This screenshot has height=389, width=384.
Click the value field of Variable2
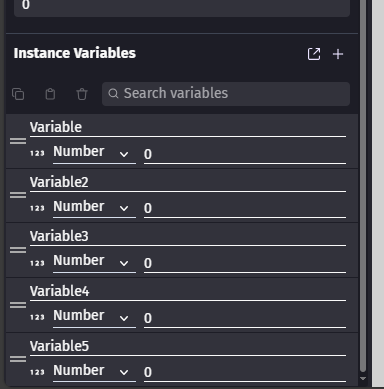(x=245, y=209)
